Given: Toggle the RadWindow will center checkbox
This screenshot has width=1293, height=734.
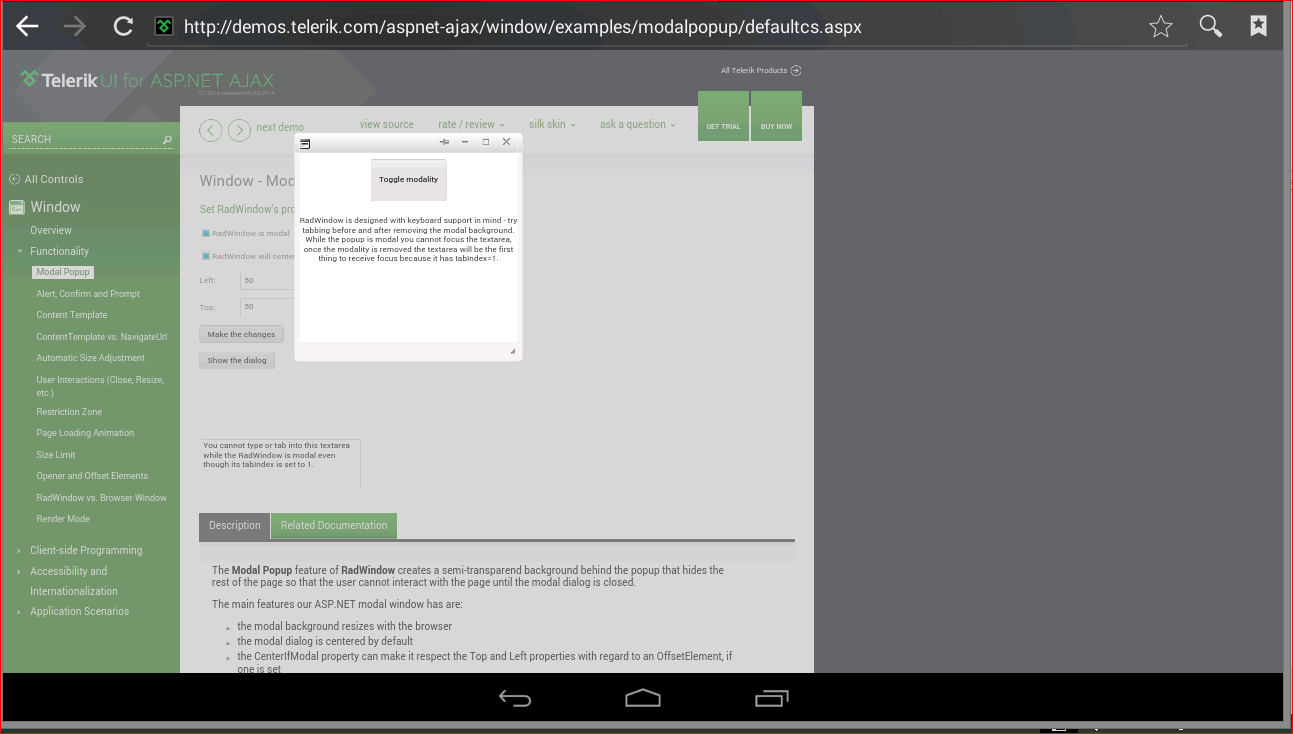Looking at the screenshot, I should 206,256.
